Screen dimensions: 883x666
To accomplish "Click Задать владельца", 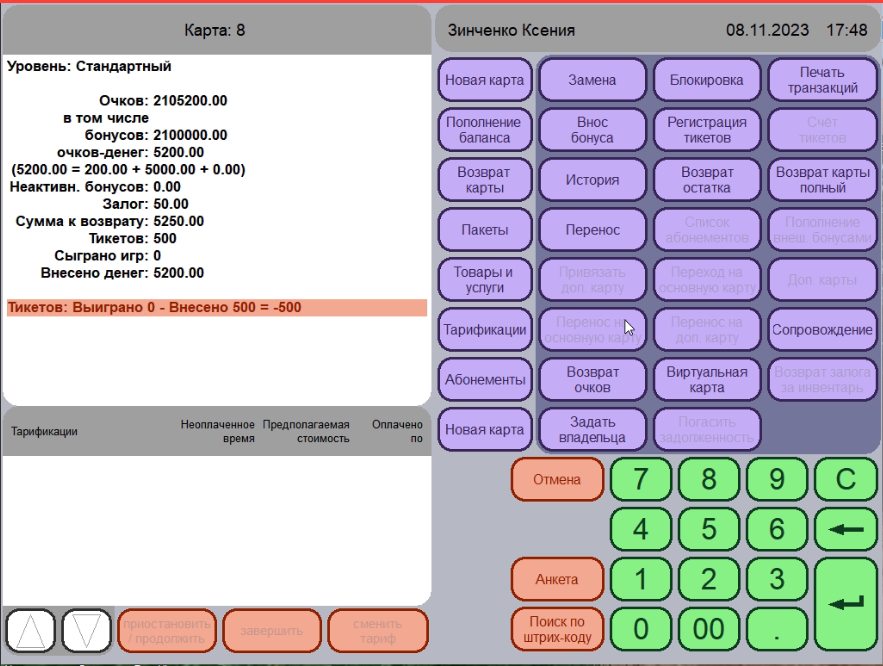I will click(x=592, y=430).
